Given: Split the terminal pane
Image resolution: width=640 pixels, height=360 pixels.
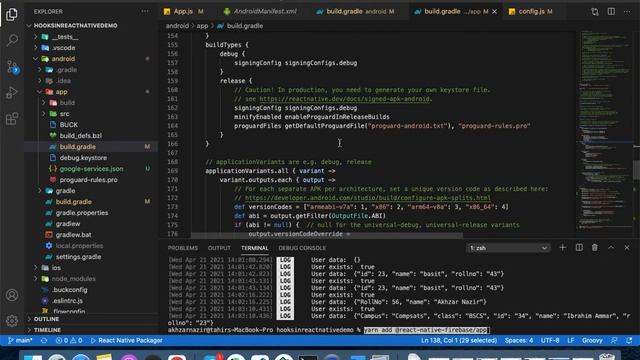Looking at the screenshot, I should coord(579,247).
